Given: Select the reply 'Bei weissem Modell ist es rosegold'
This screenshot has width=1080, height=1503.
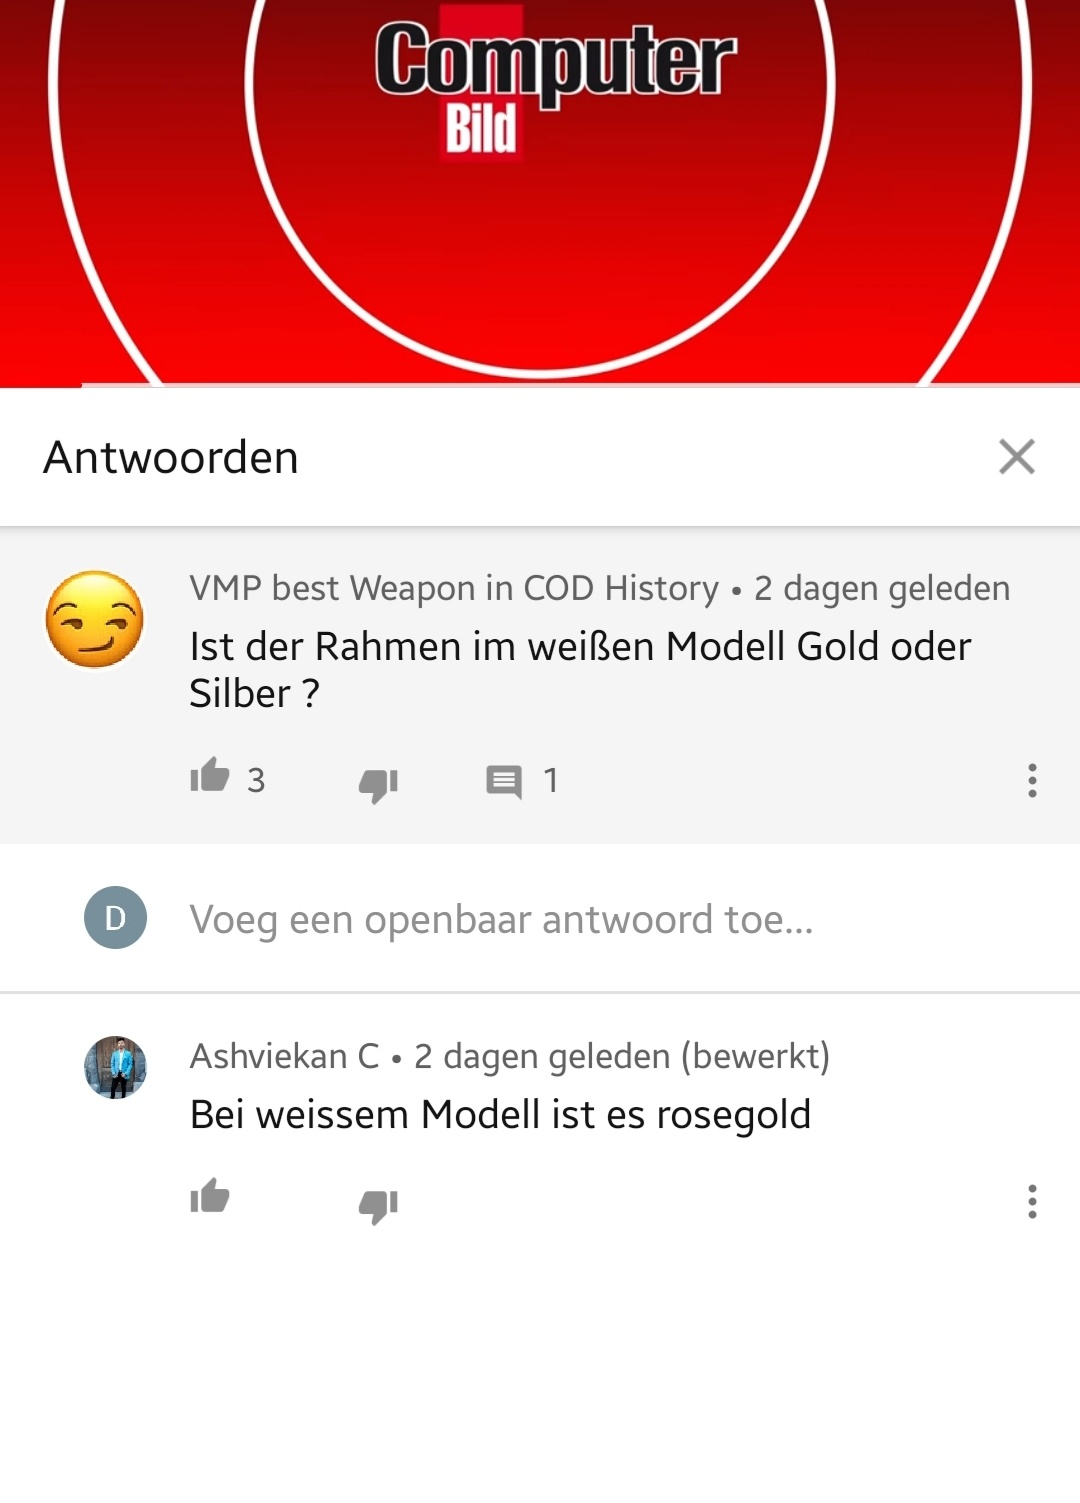Looking at the screenshot, I should (x=500, y=1115).
